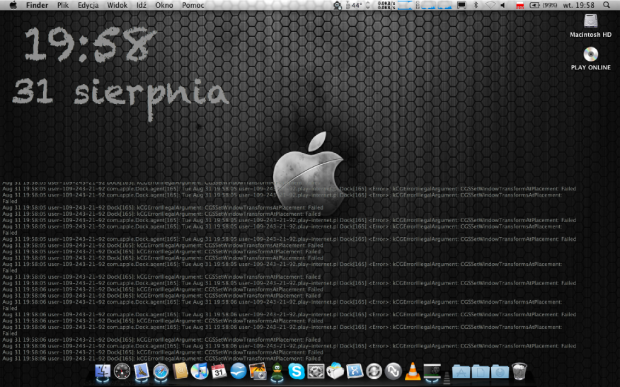Image resolution: width=620 pixels, height=387 pixels.
Task: Open the Apple menu
Action: click(x=13, y=5)
